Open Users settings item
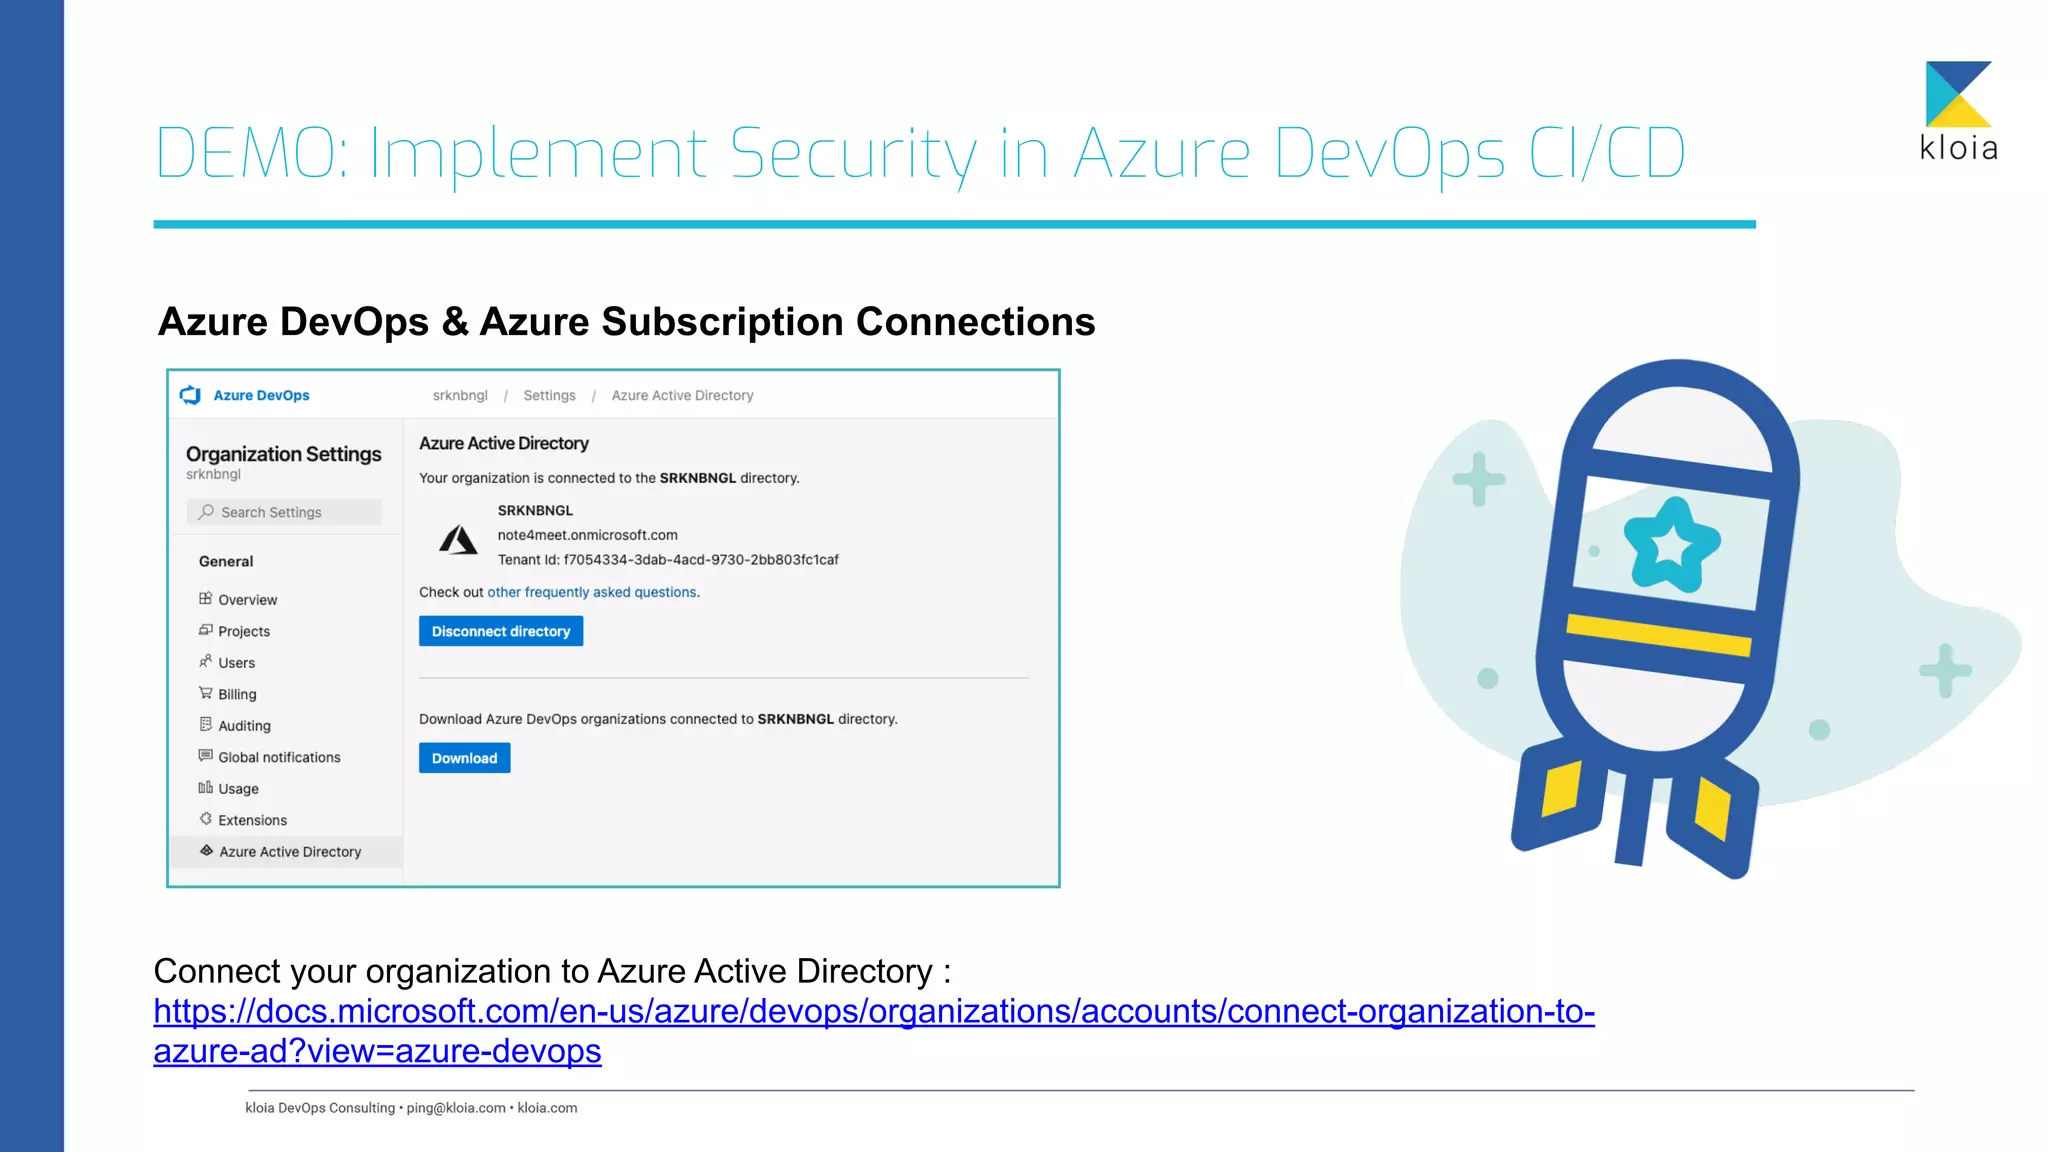The image size is (2048, 1152). (236, 663)
